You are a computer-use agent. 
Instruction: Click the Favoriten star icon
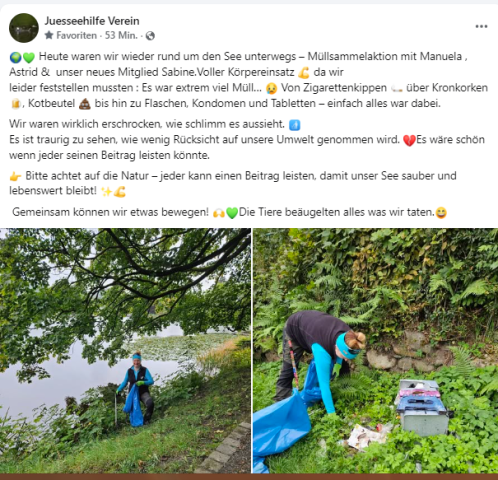click(49, 35)
